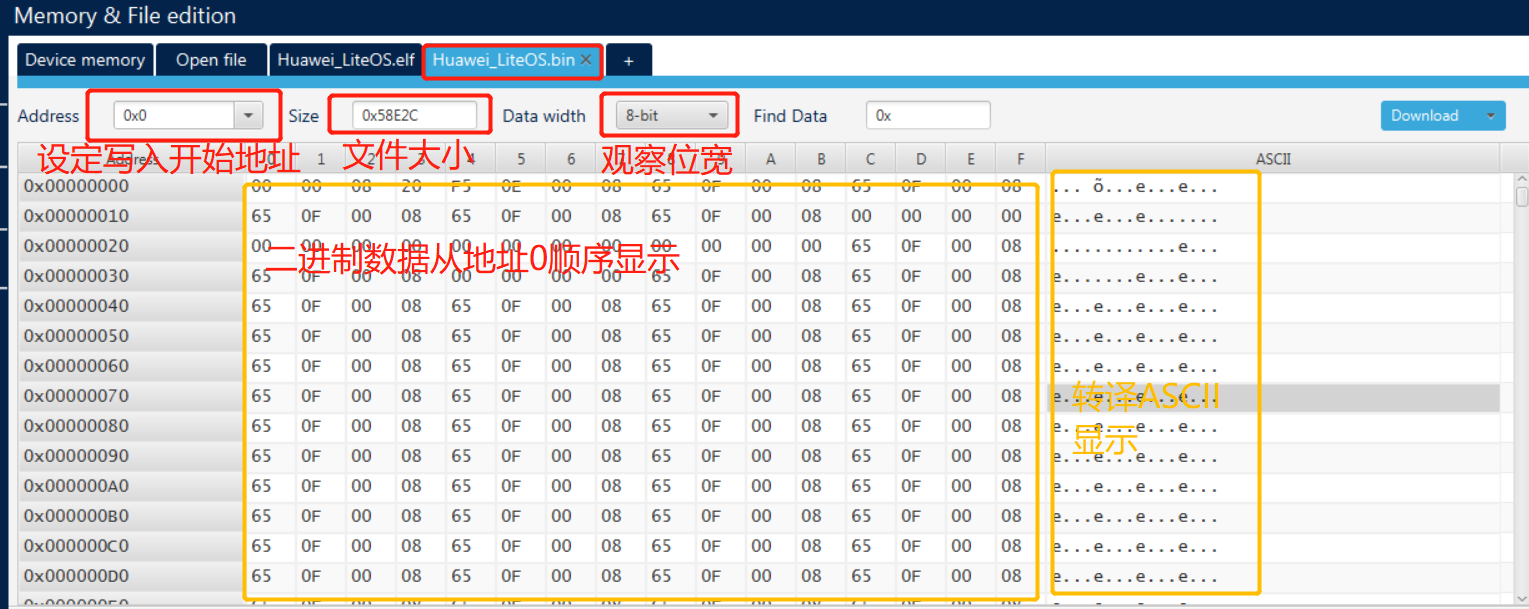The width and height of the screenshot is (1529, 609).
Task: Close the Huawei_LiteOS.bin tab
Action: pyautogui.click(x=587, y=60)
